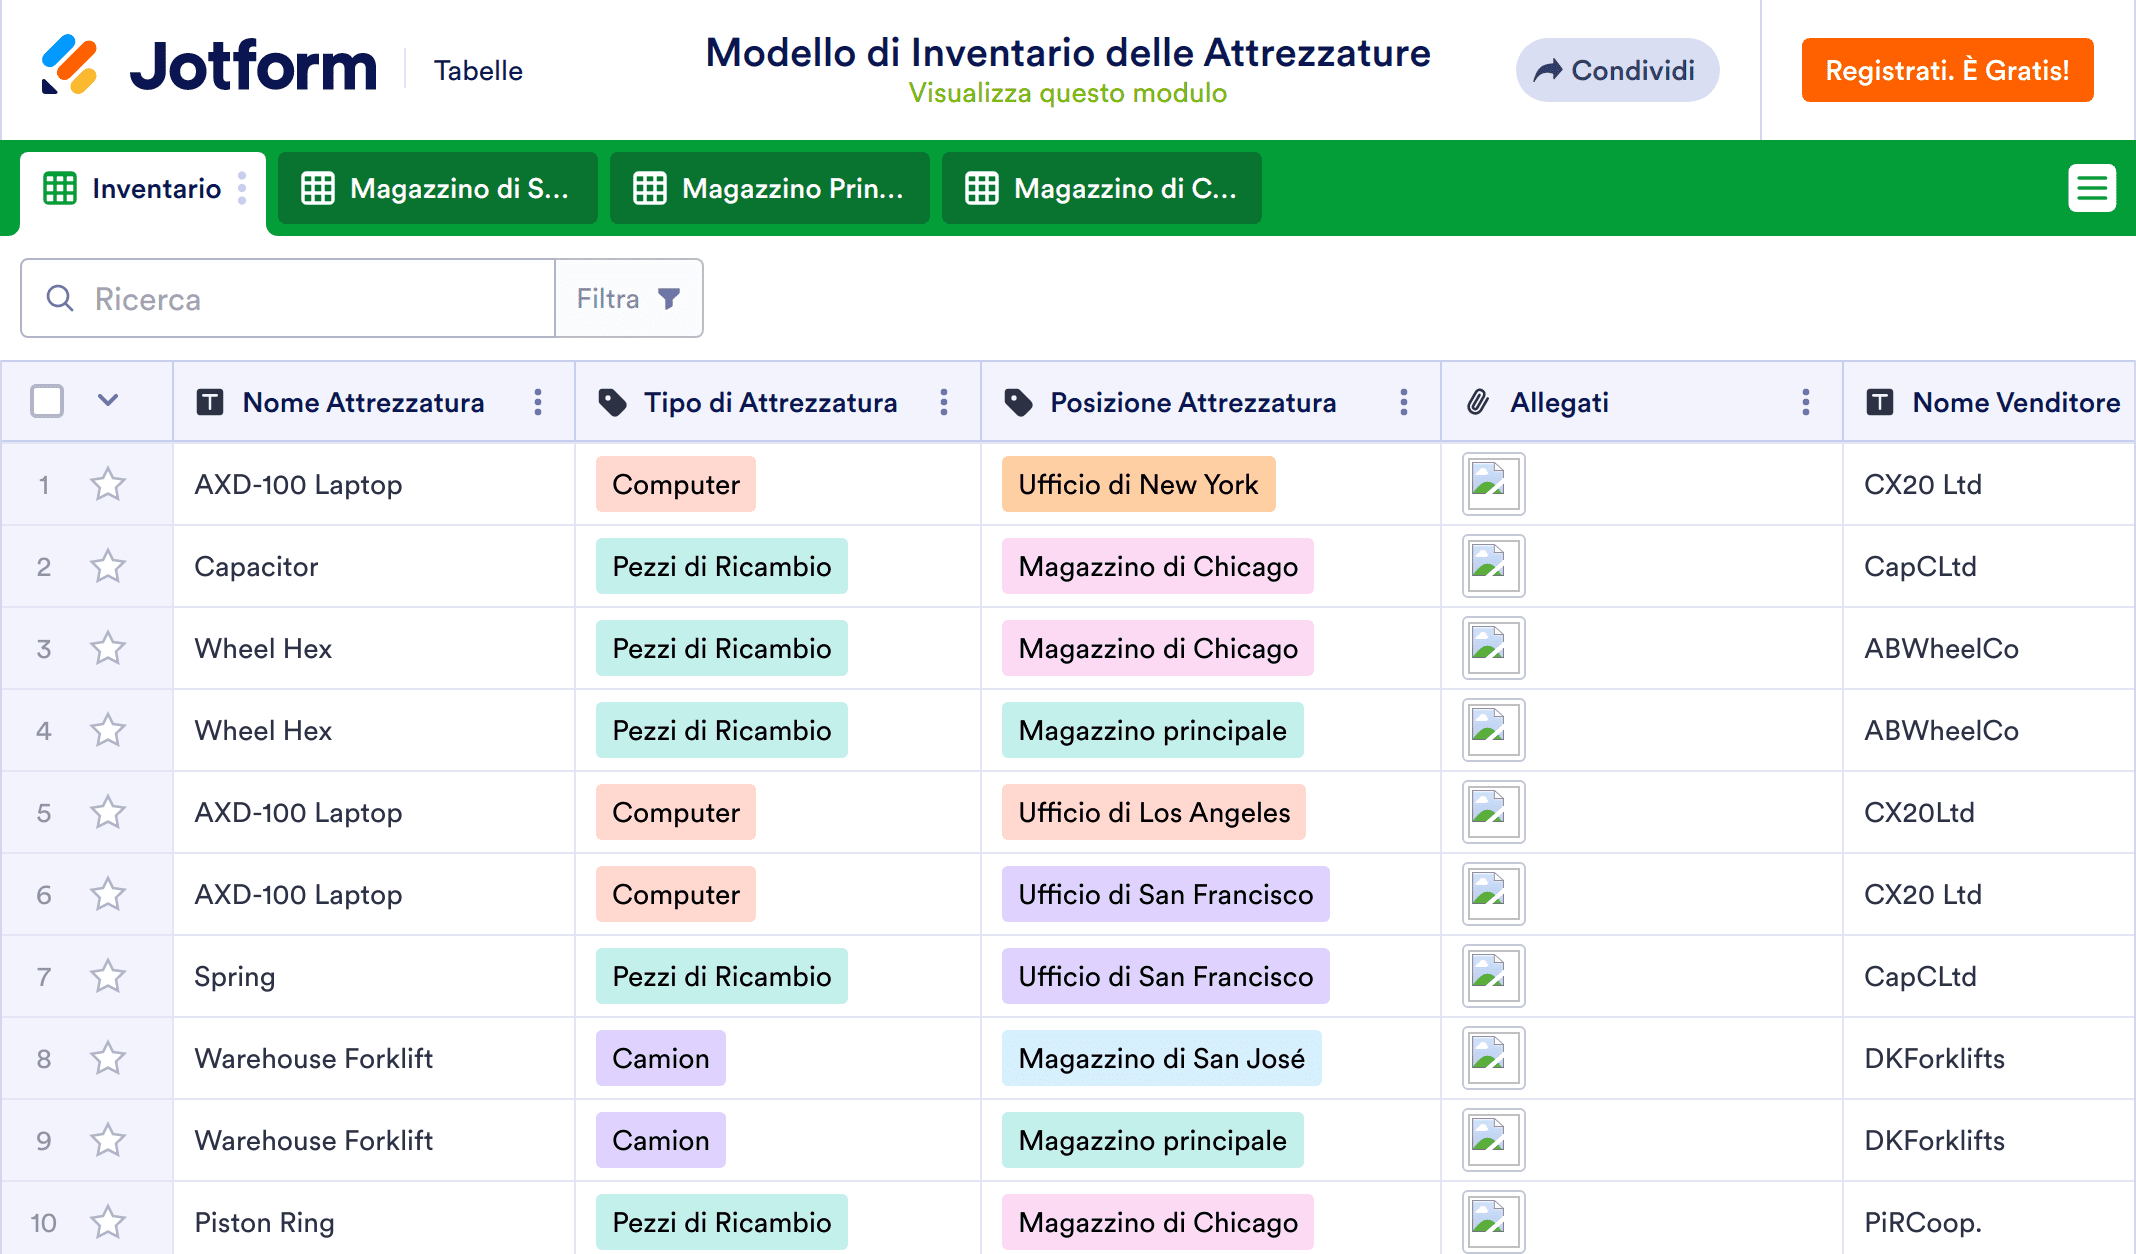Open the Computer tag in row 5
Image resolution: width=2136 pixels, height=1254 pixels.
tap(676, 812)
